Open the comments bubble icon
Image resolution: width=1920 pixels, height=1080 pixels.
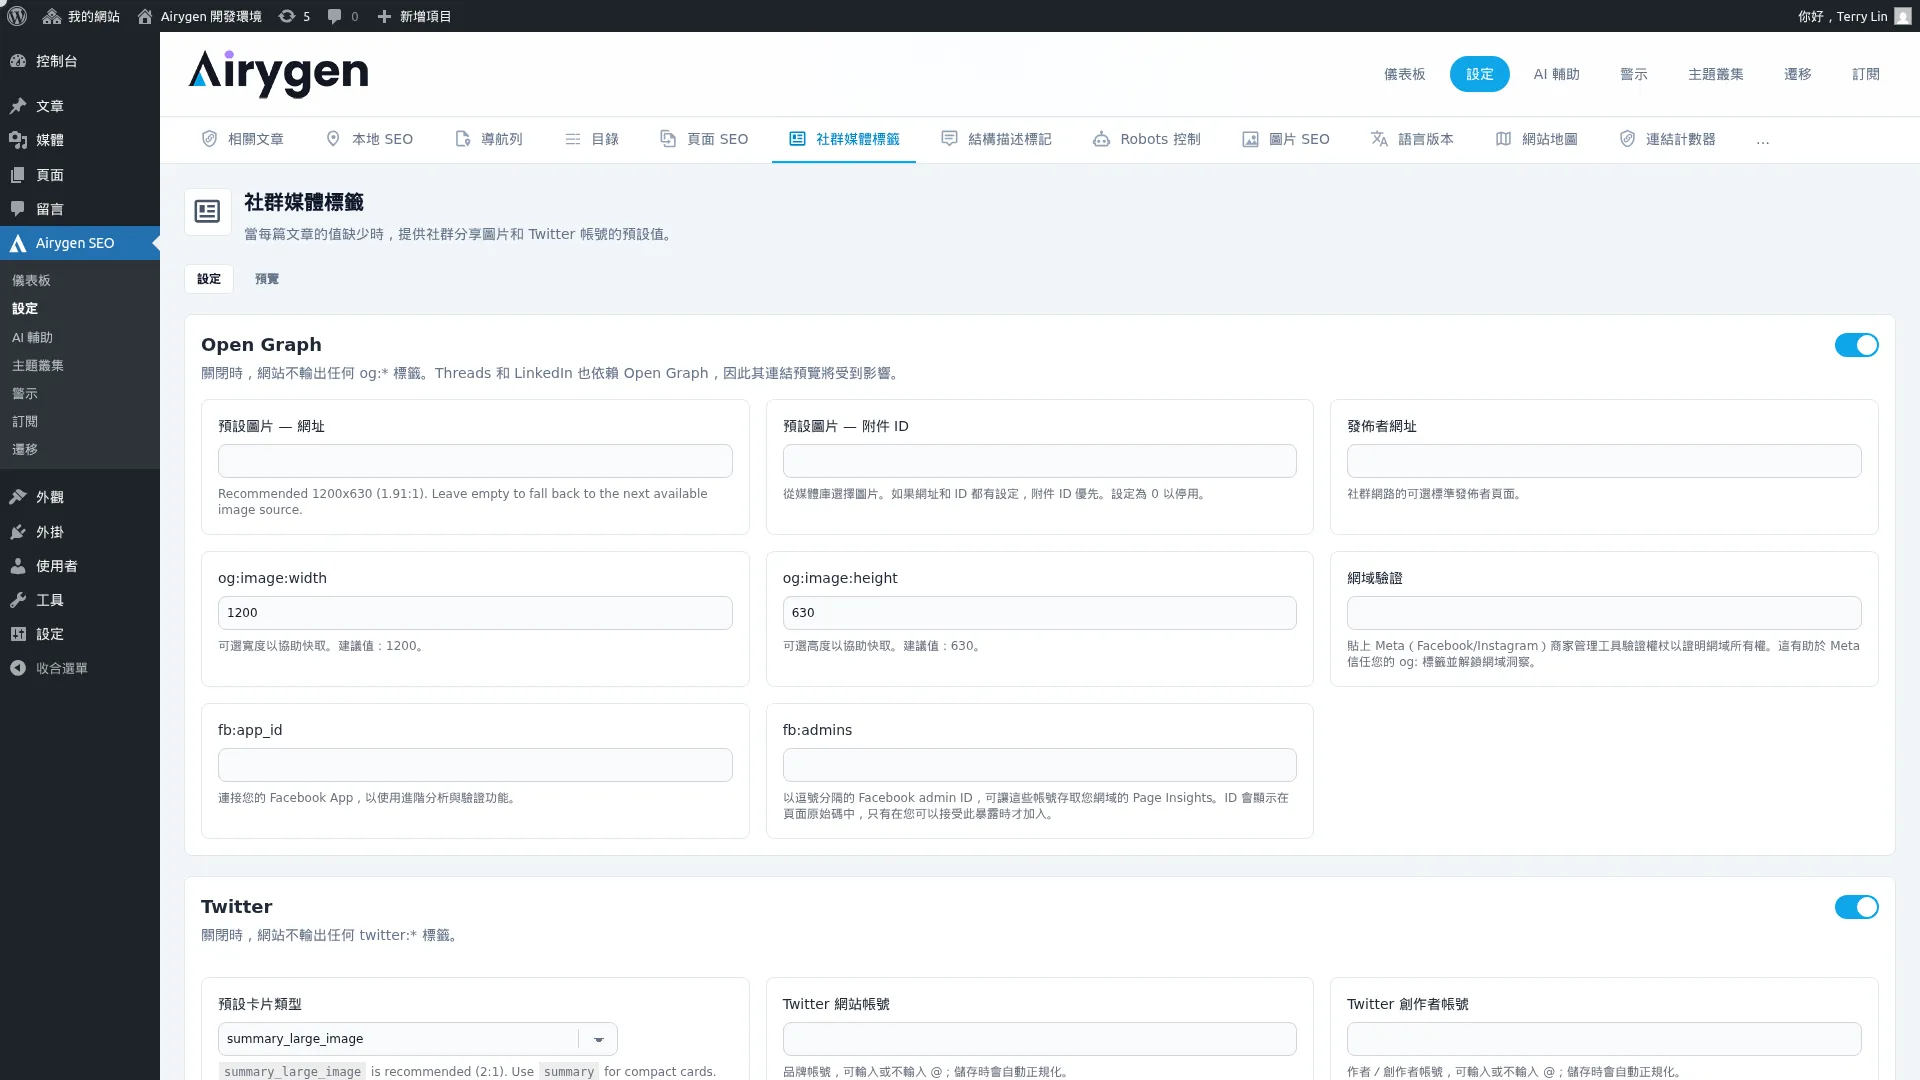[x=335, y=16]
